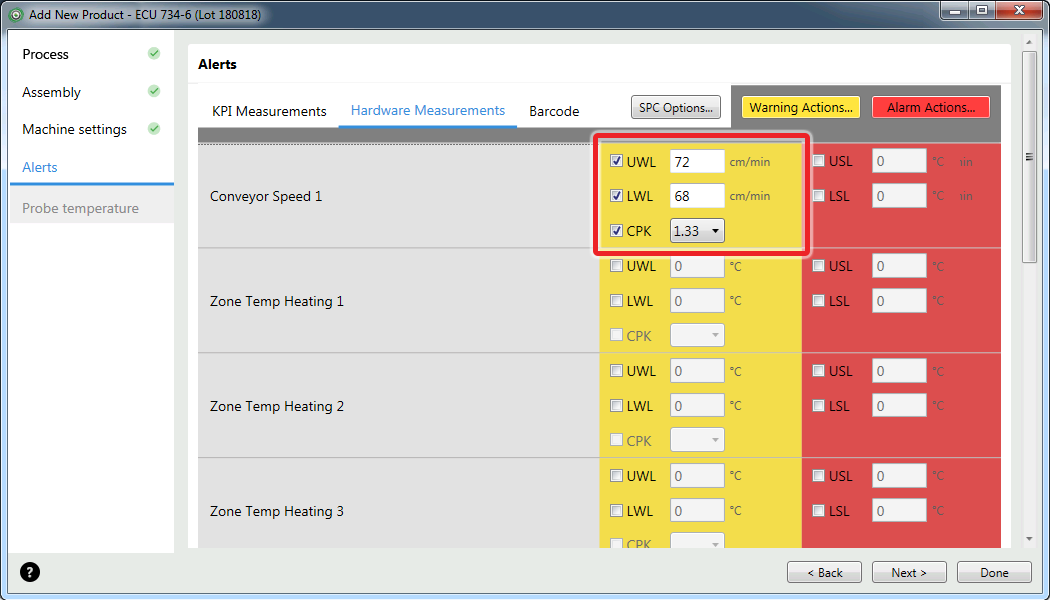This screenshot has width=1050, height=600.
Task: Enable UWL for Zone Temp Heating 2
Action: [x=617, y=370]
